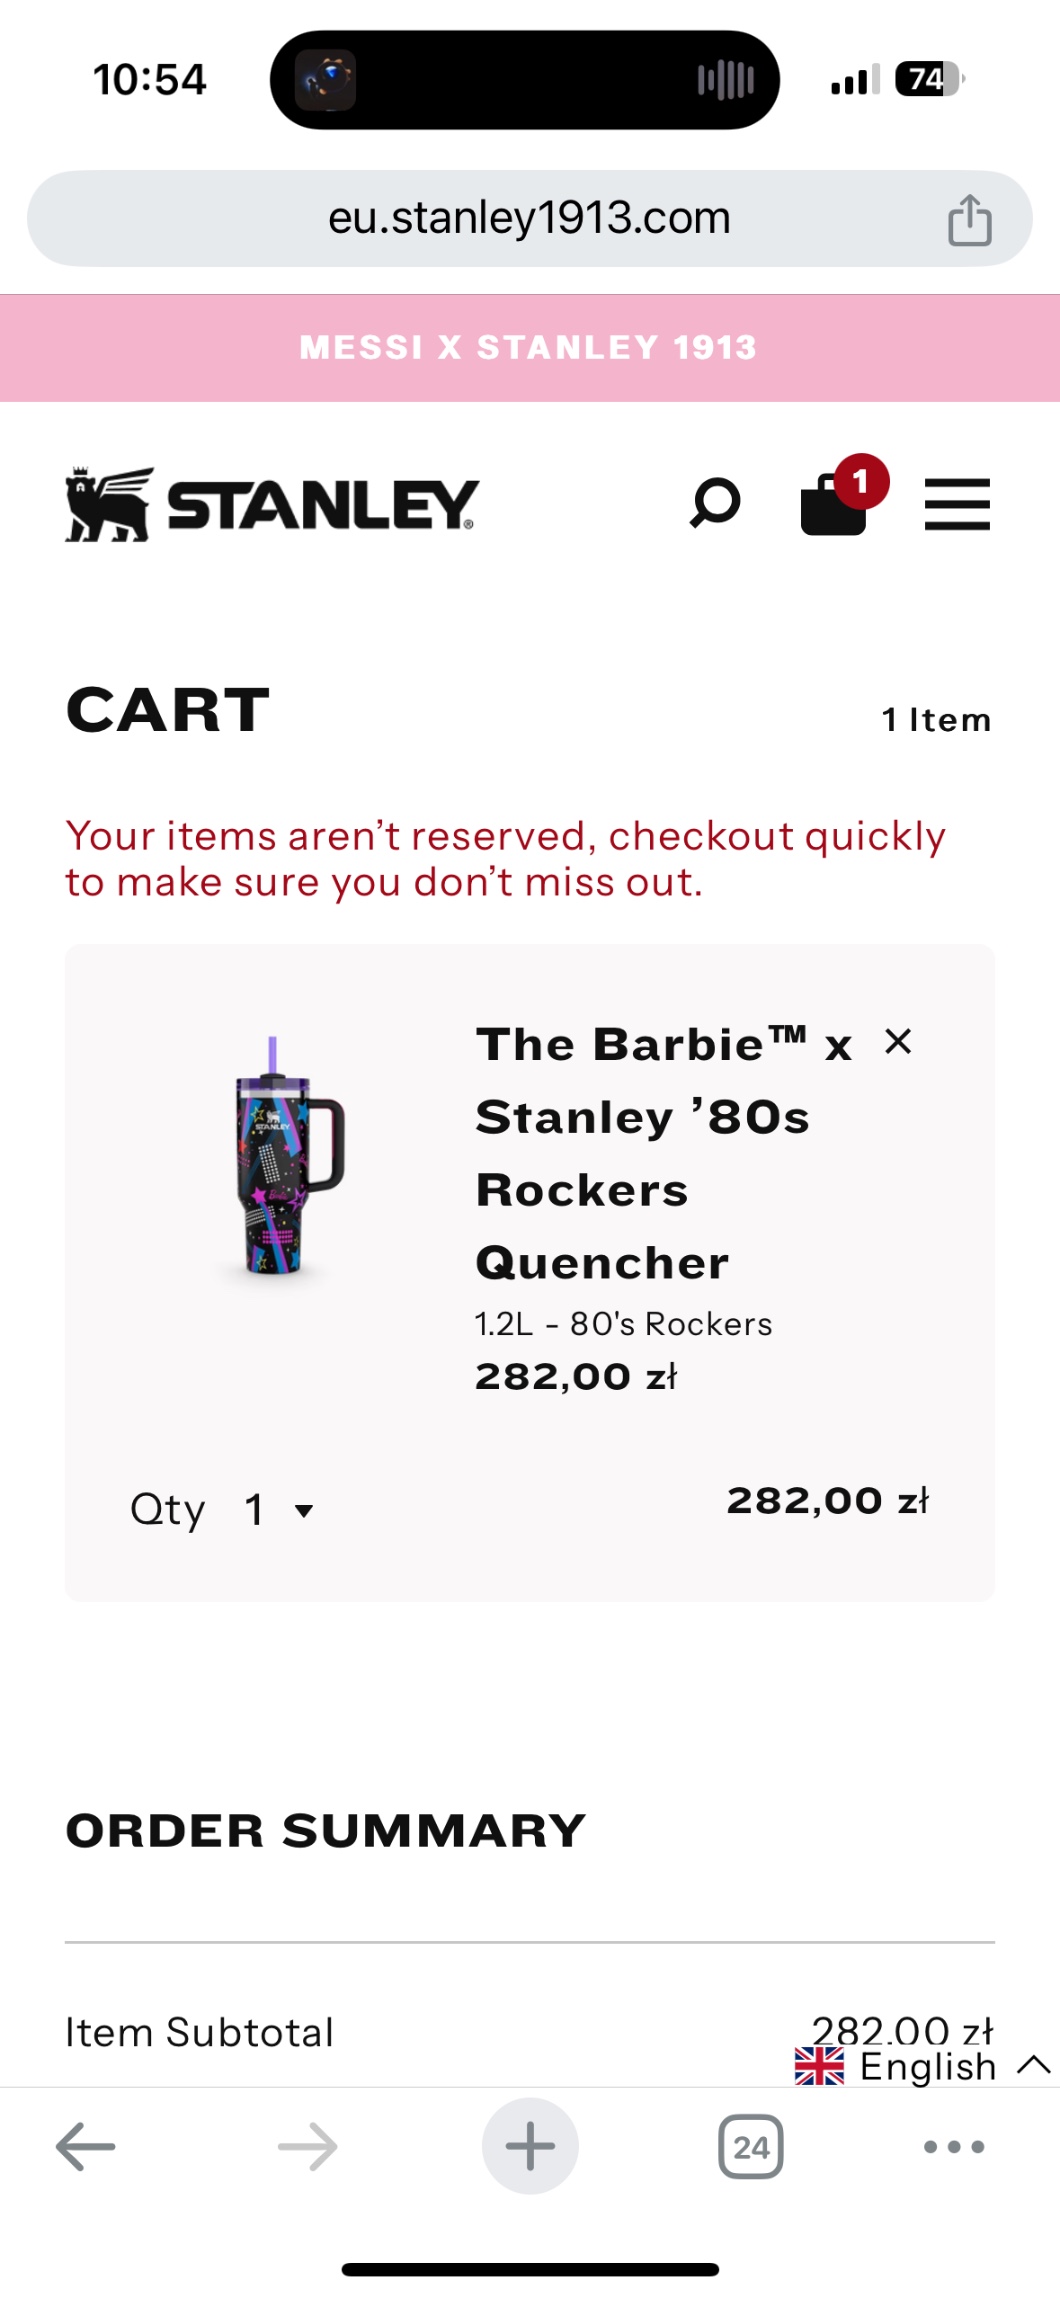This screenshot has height=2298, width=1060.
Task: Open the shopping bag cart icon
Action: pyautogui.click(x=834, y=505)
